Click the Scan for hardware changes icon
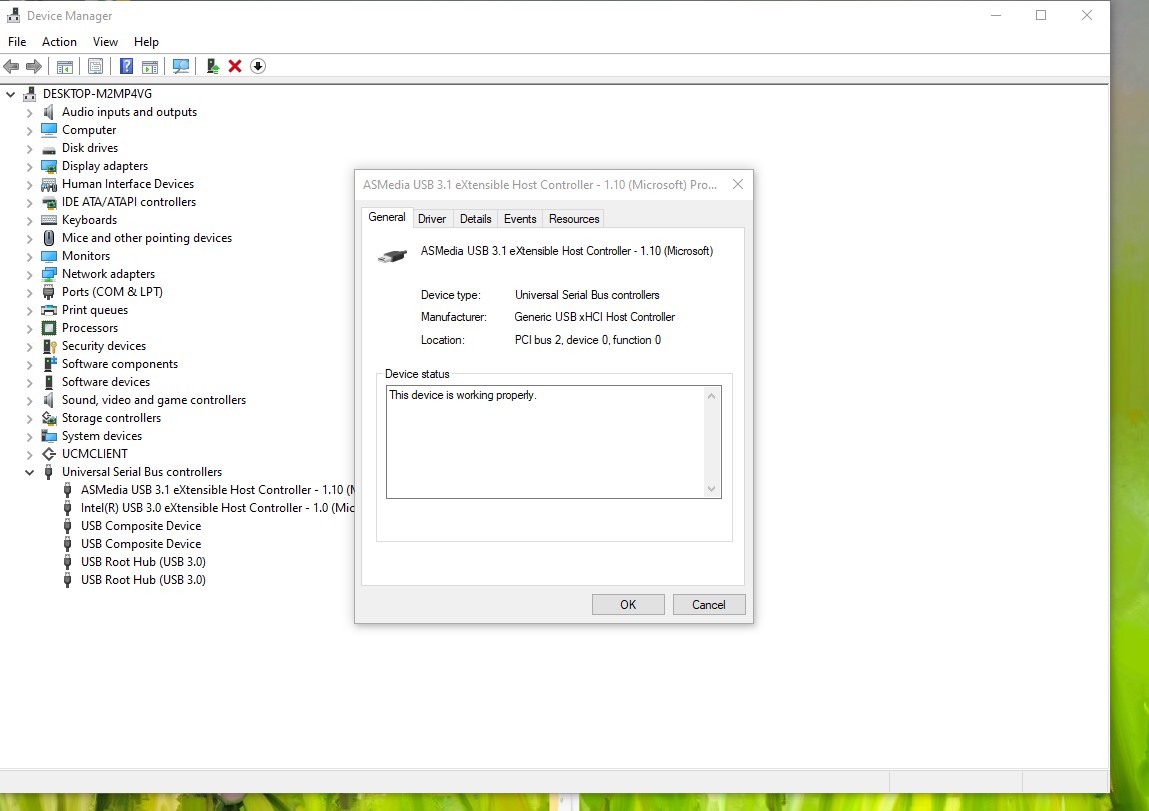Image resolution: width=1149 pixels, height=811 pixels. pos(181,66)
